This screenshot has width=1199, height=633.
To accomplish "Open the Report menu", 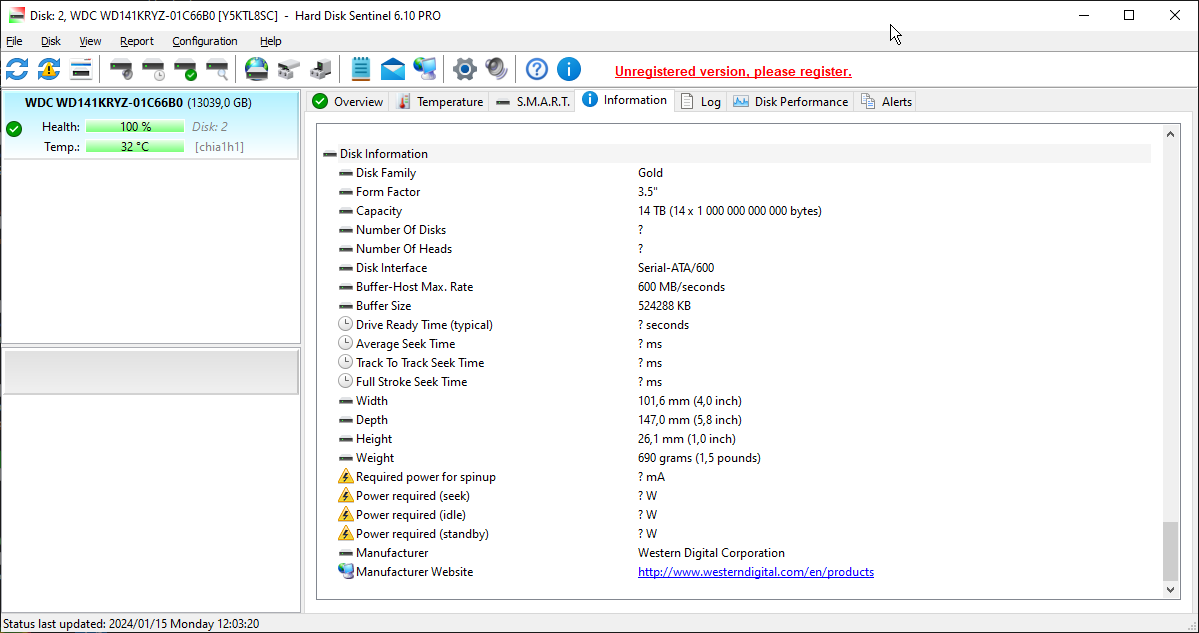I will pyautogui.click(x=137, y=41).
